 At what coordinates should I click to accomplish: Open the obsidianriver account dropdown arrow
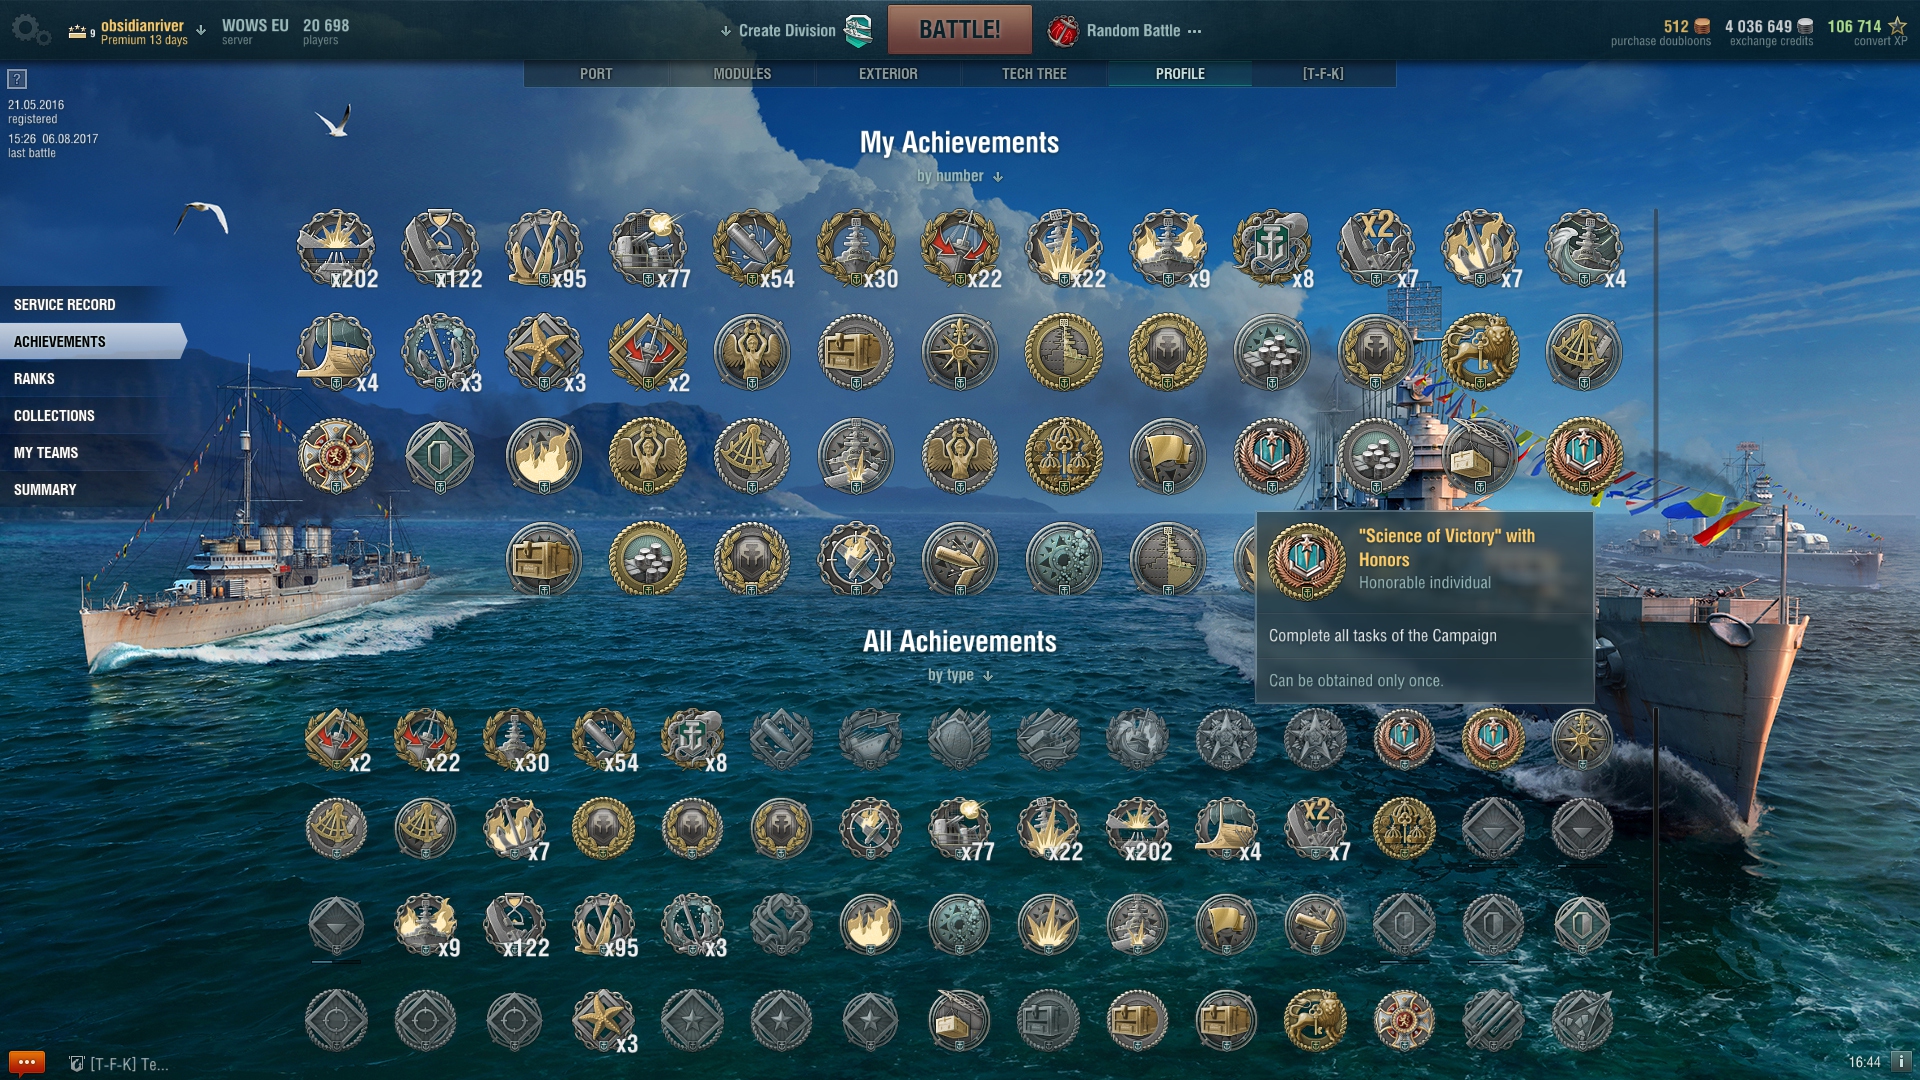coord(201,30)
